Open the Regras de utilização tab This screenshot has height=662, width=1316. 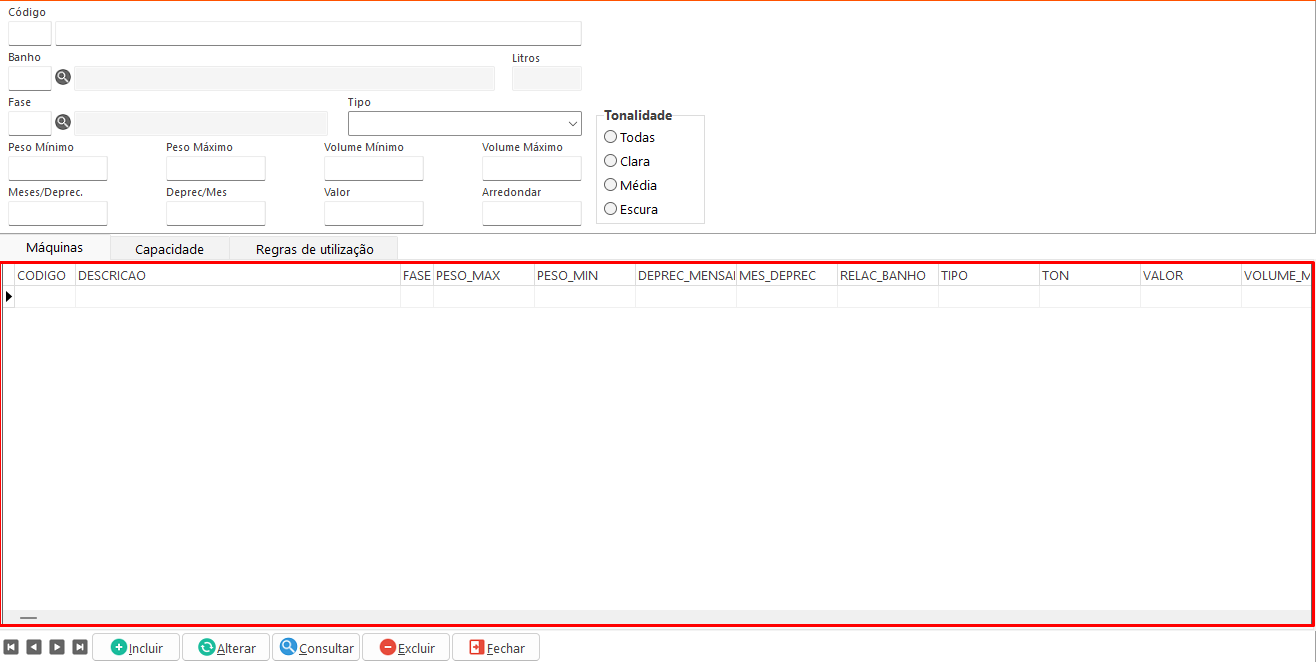pos(314,249)
